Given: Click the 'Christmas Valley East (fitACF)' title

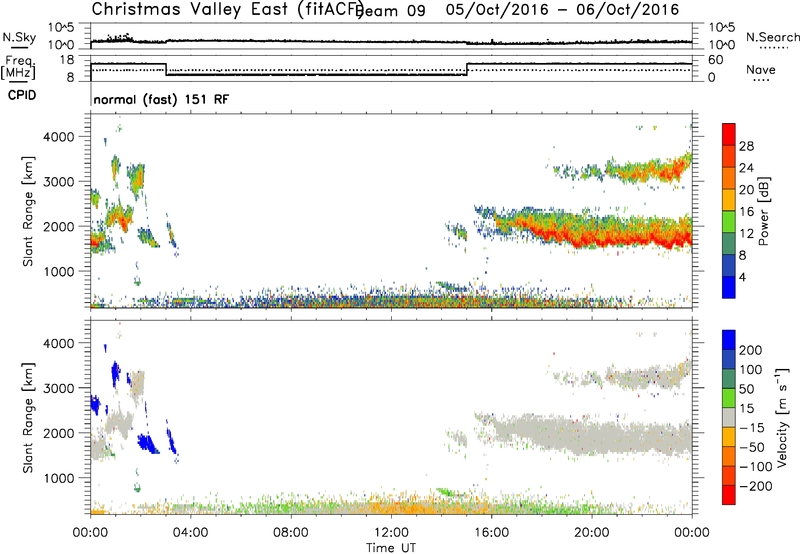Looking at the screenshot, I should click(x=228, y=10).
